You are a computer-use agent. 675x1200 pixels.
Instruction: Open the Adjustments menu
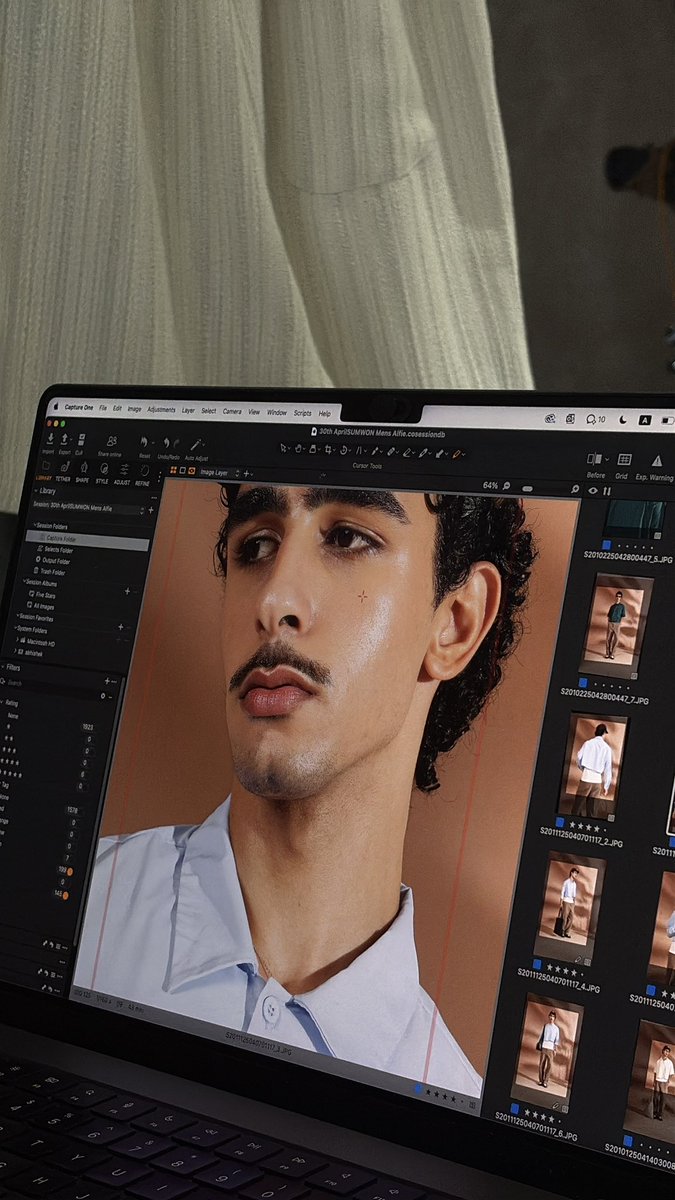point(161,409)
